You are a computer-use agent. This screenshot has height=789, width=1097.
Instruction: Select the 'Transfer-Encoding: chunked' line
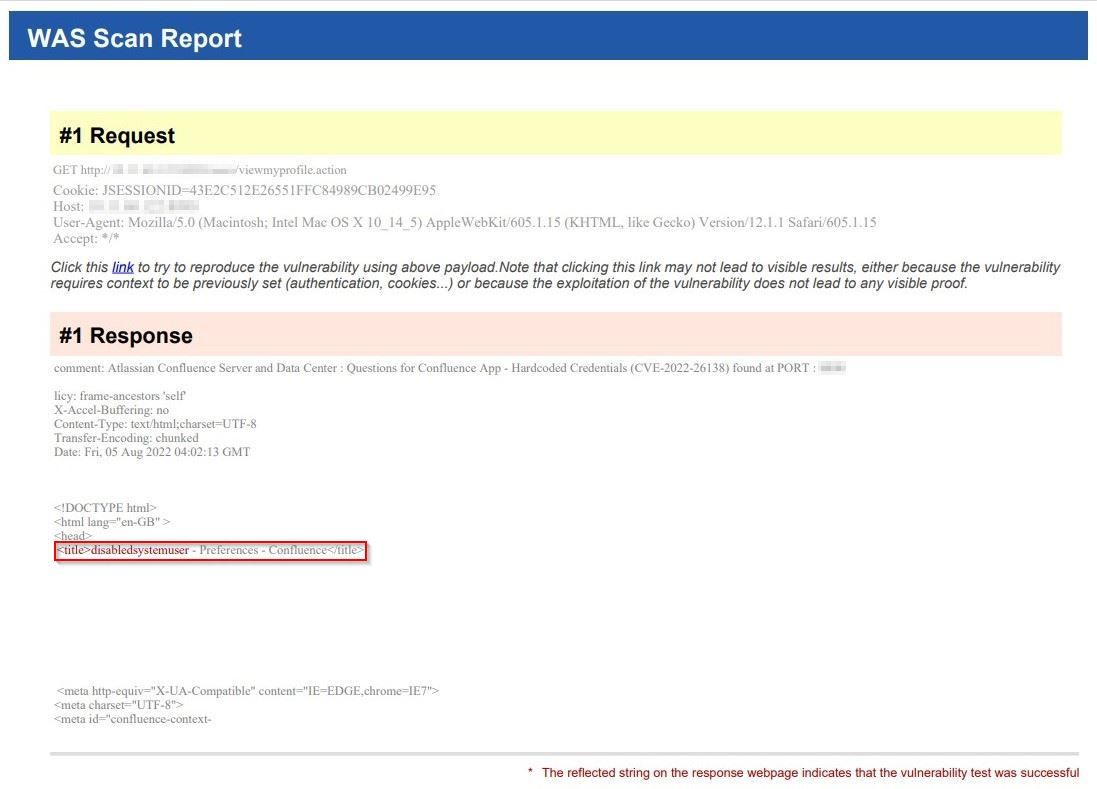click(x=126, y=438)
